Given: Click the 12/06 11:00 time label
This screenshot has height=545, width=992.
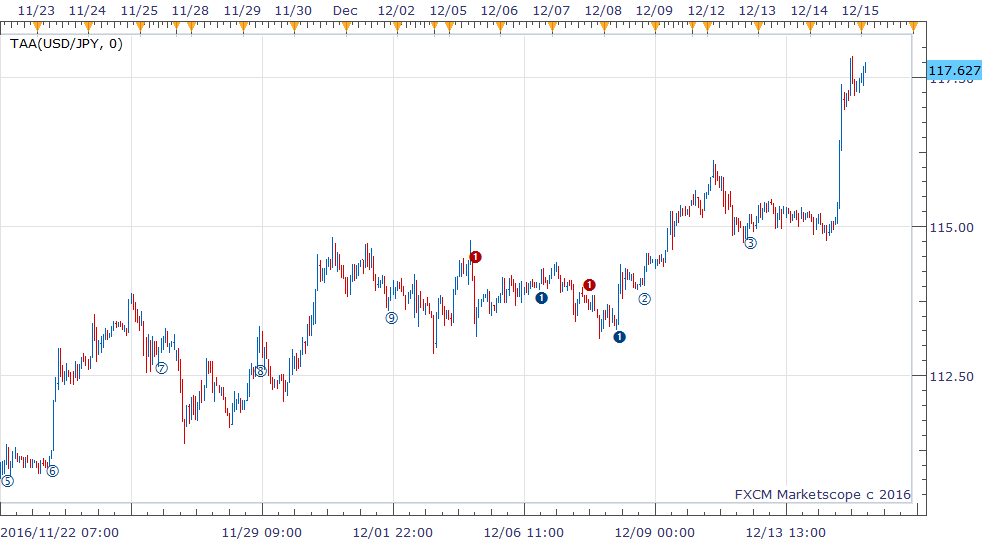Looking at the screenshot, I should click(x=523, y=533).
